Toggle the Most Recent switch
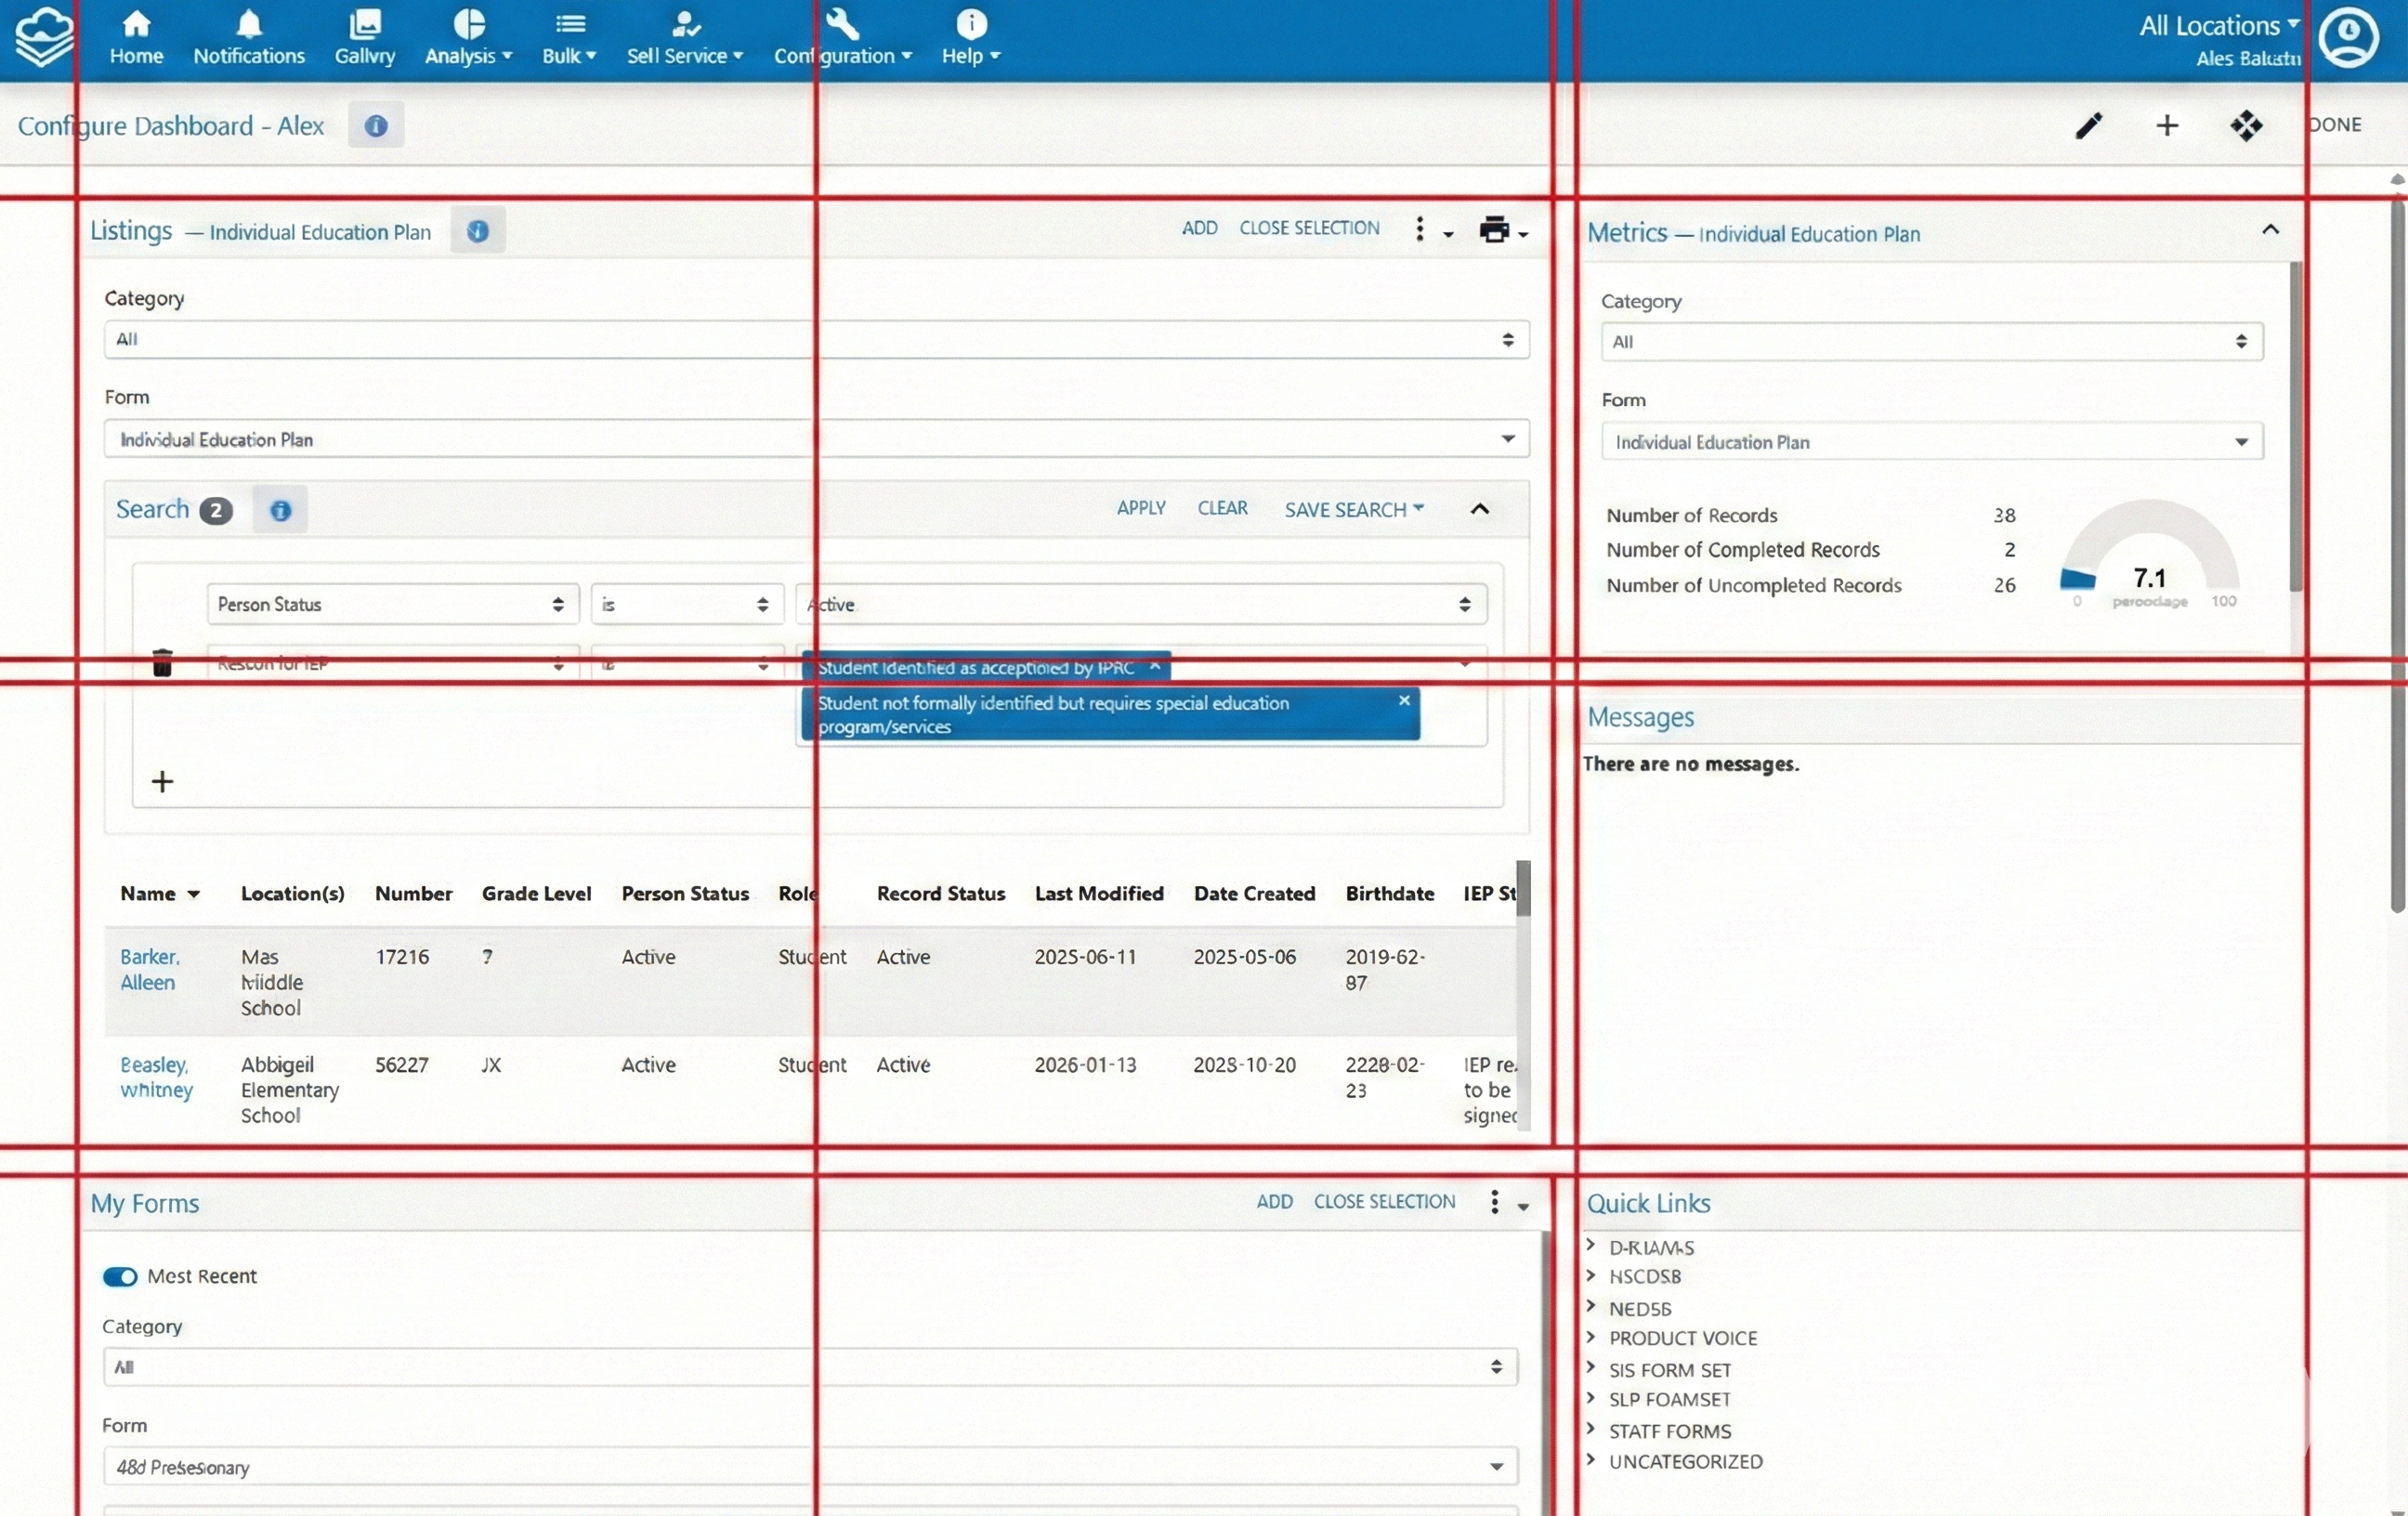 tap(120, 1277)
